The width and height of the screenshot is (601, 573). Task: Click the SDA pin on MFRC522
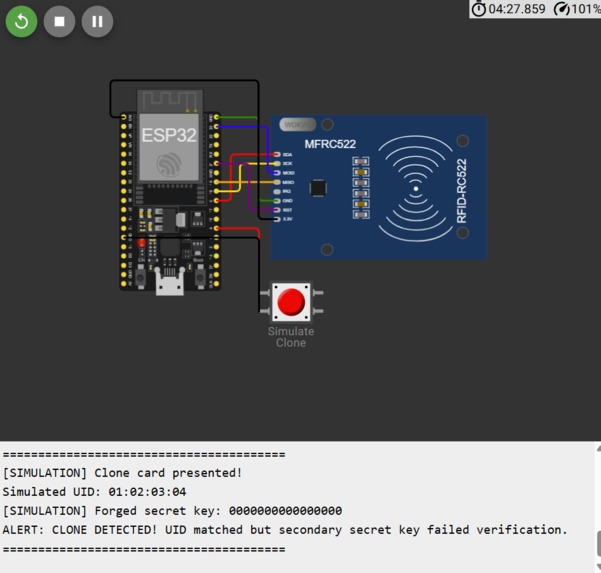tap(277, 154)
